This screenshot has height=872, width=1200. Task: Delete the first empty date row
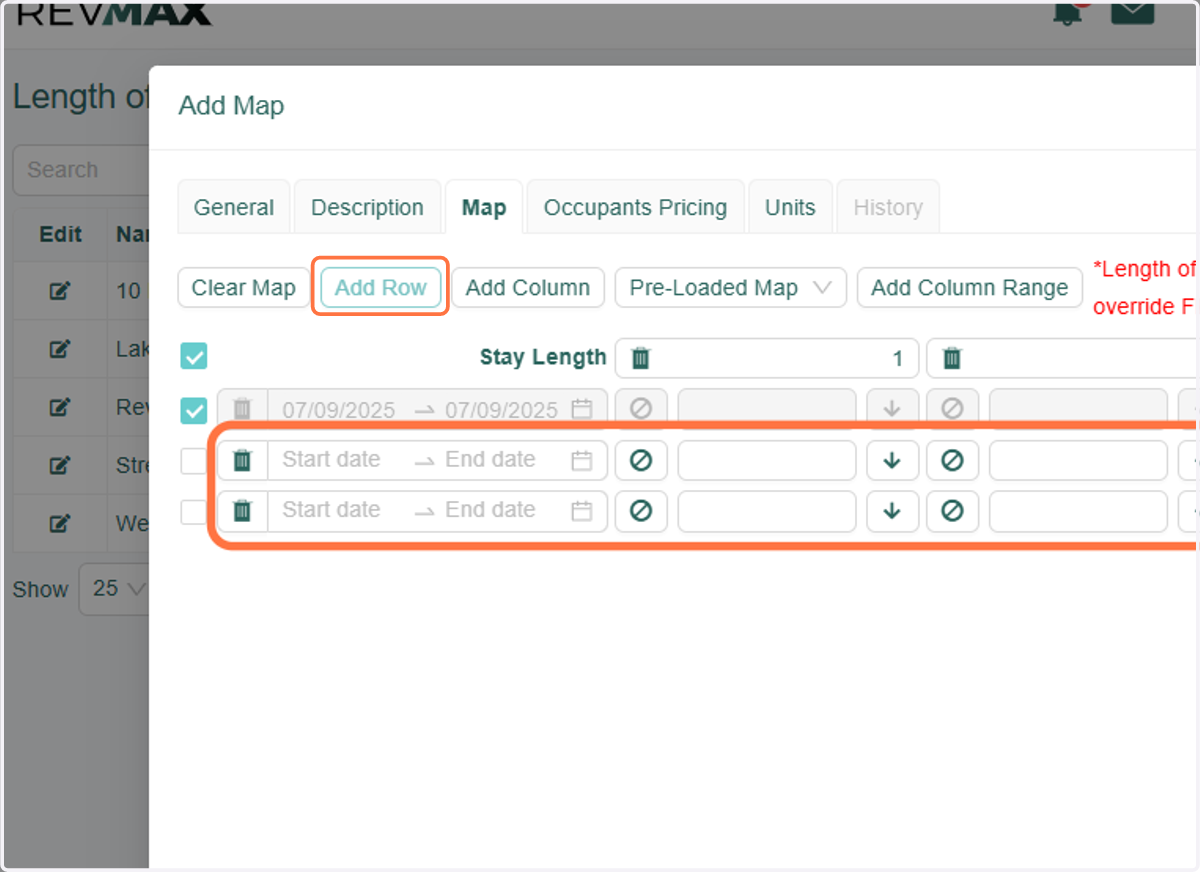click(242, 460)
